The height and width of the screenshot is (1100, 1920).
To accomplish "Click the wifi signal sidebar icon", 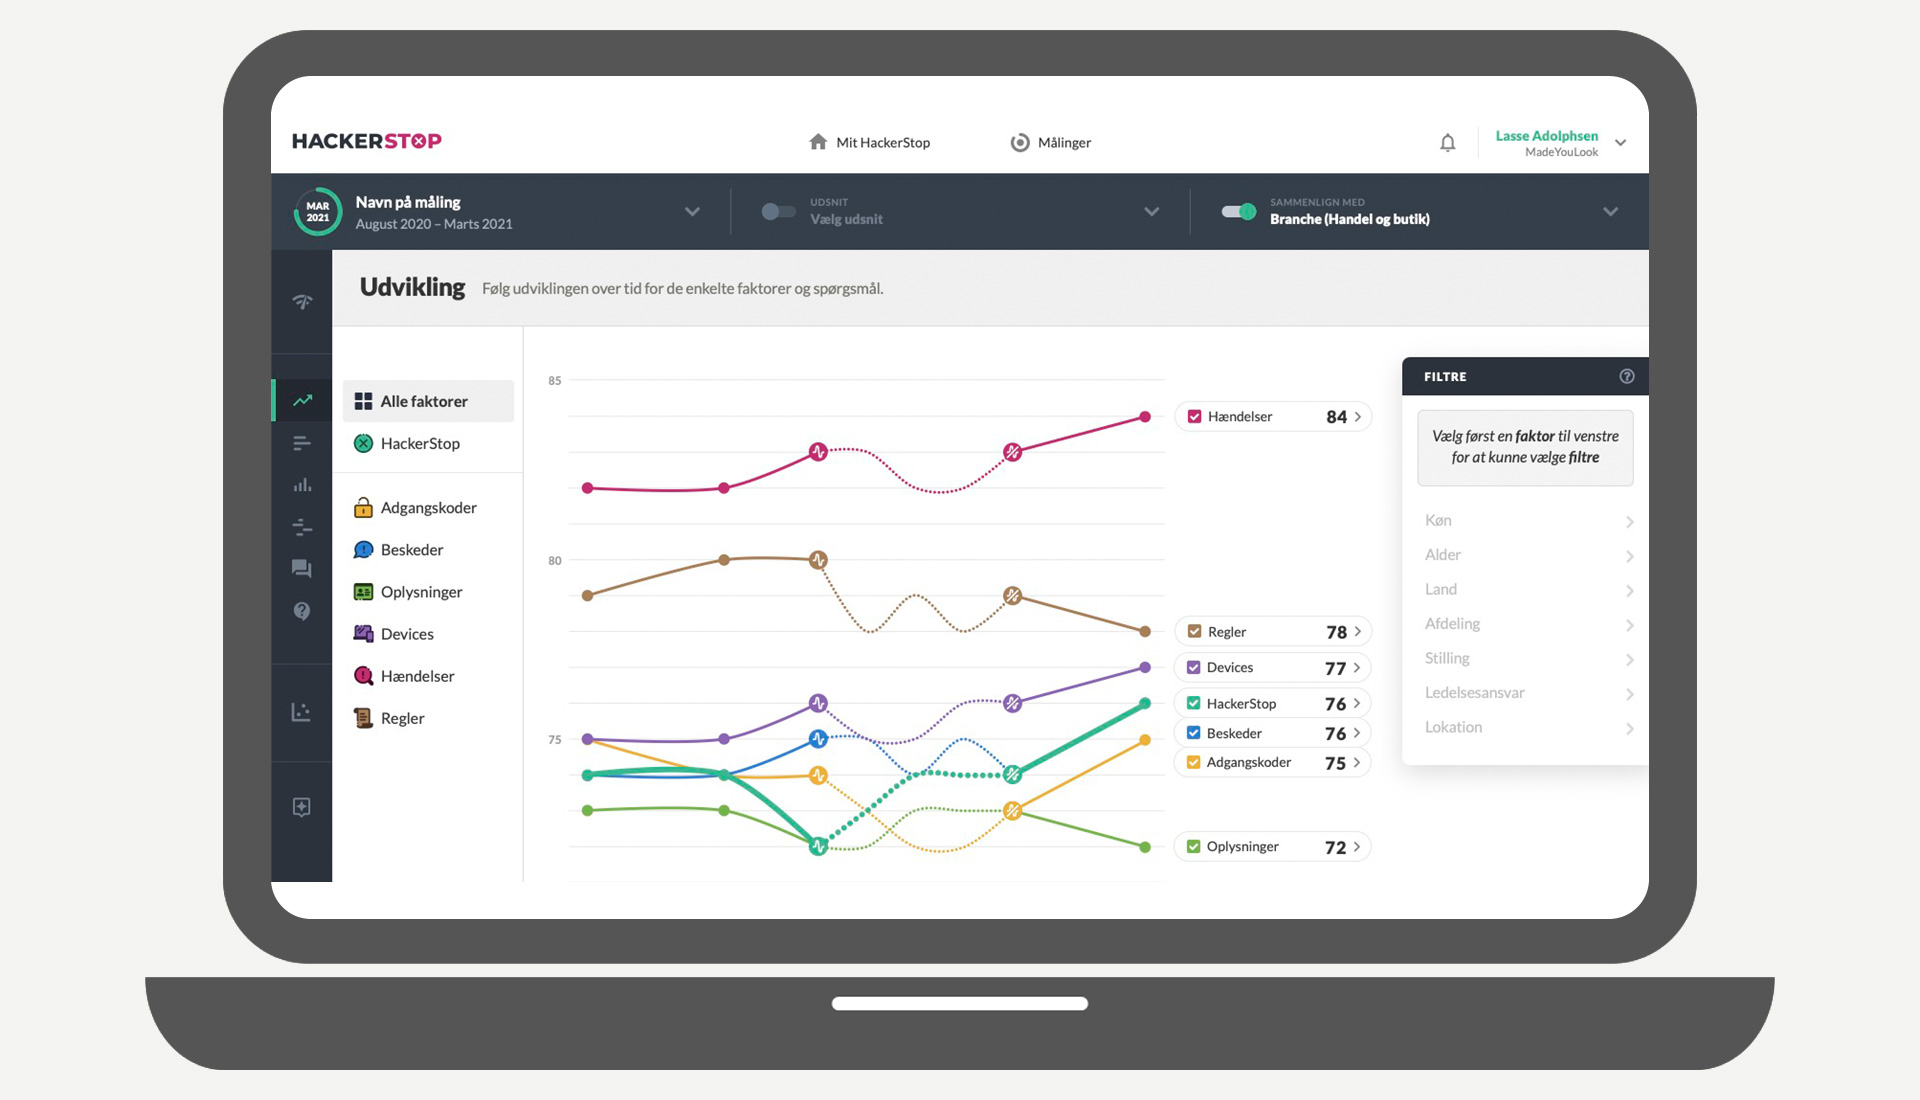I will (x=302, y=302).
